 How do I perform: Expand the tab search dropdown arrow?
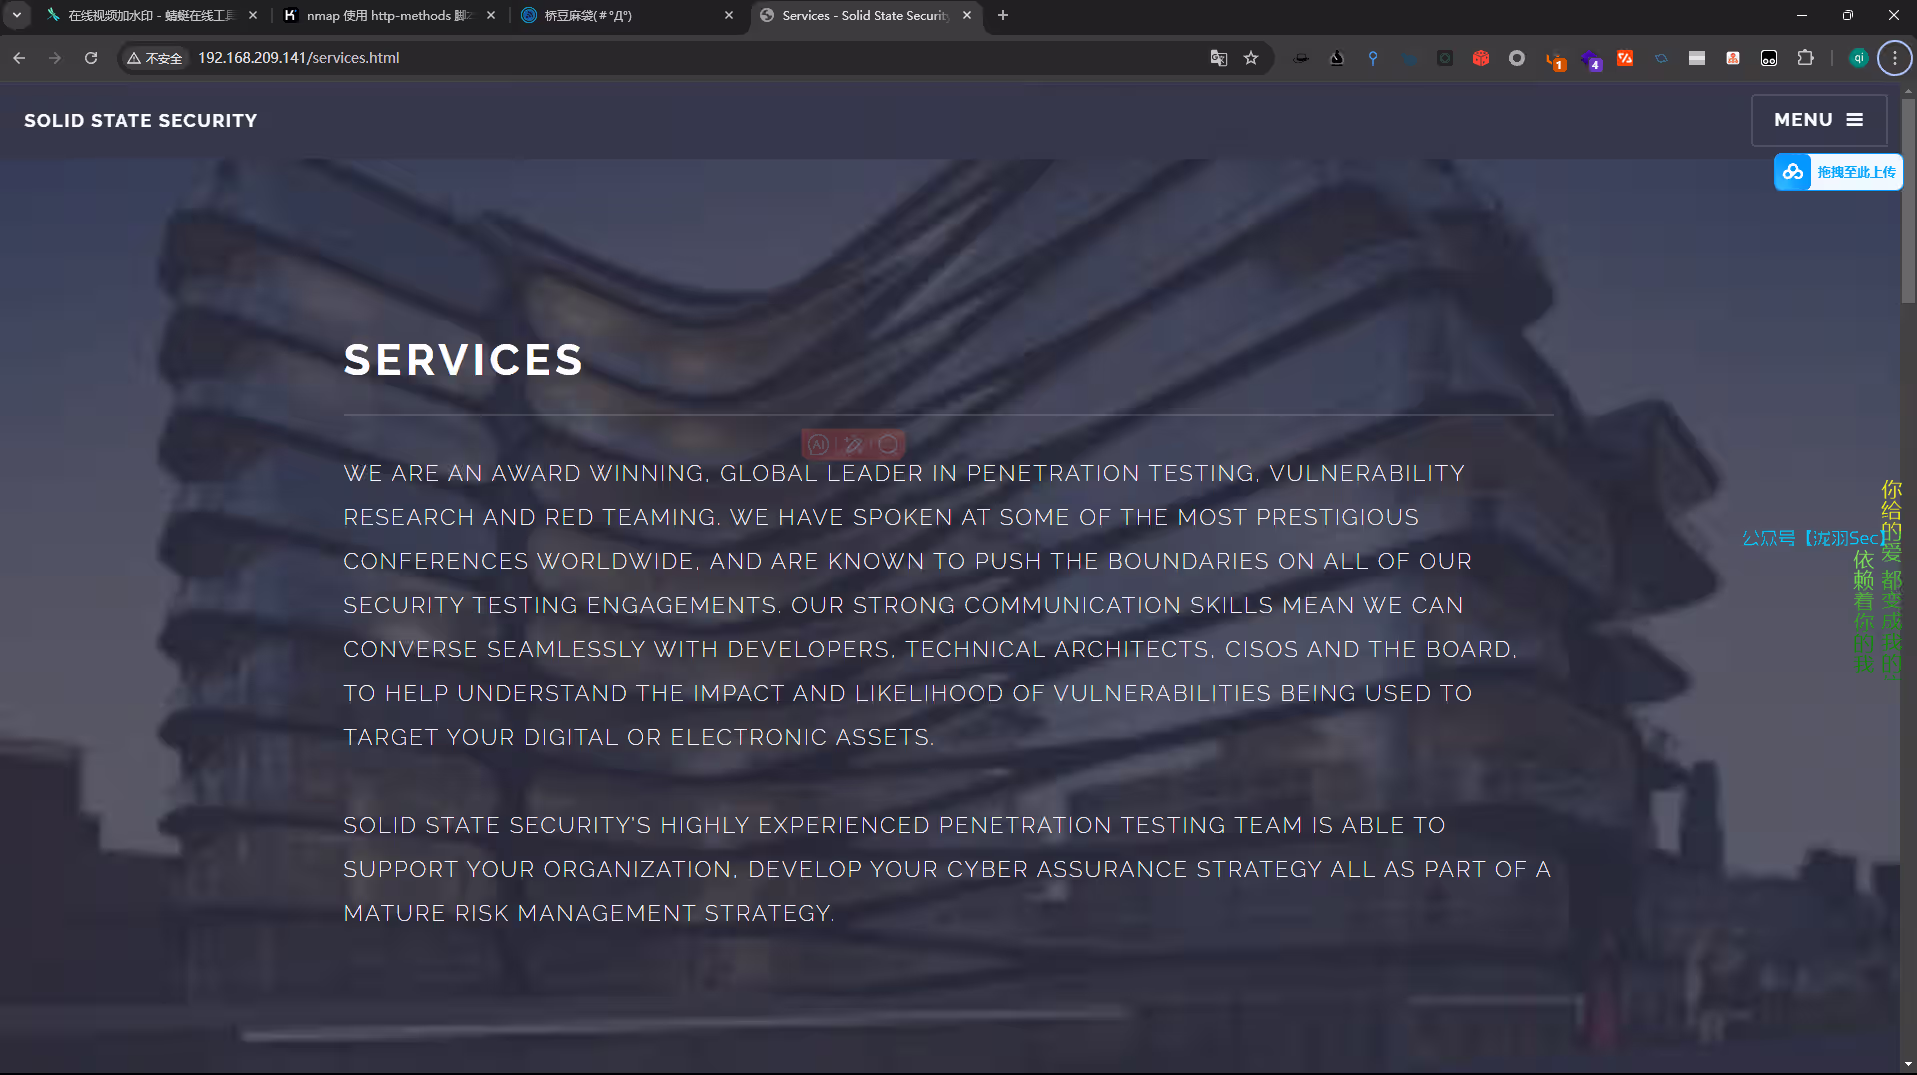17,15
